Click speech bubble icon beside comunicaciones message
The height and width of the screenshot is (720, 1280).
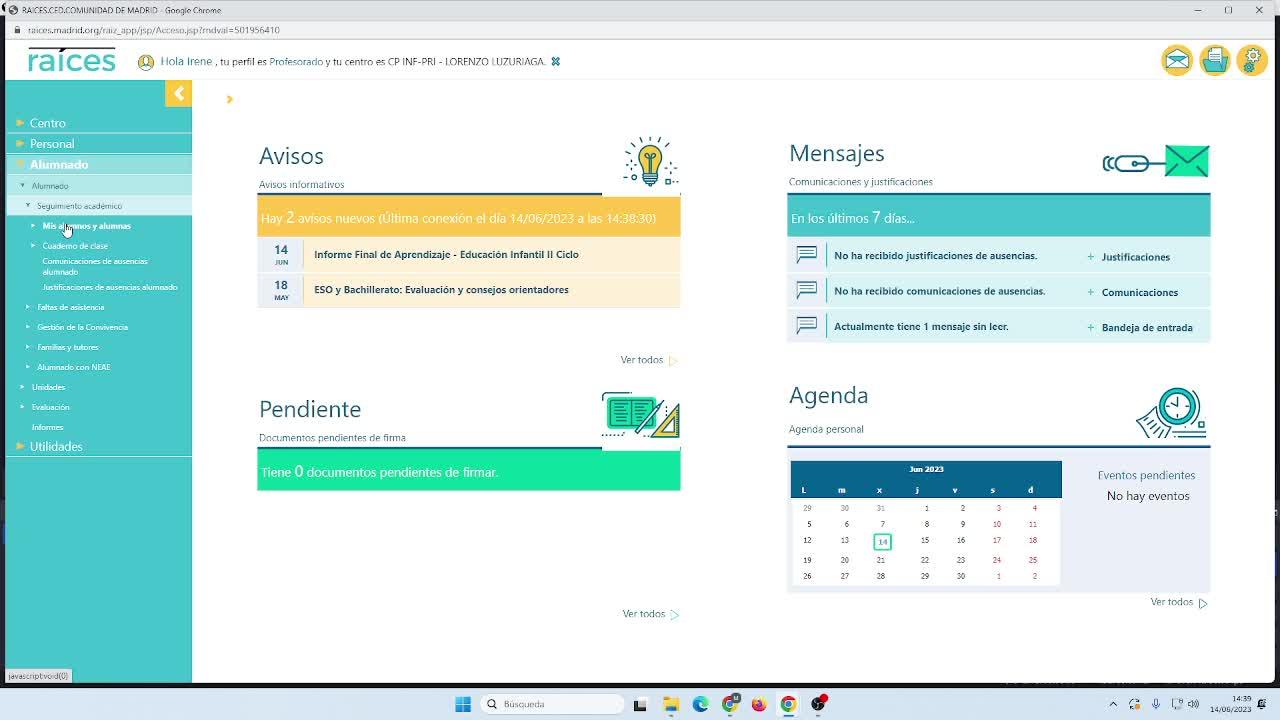807,290
